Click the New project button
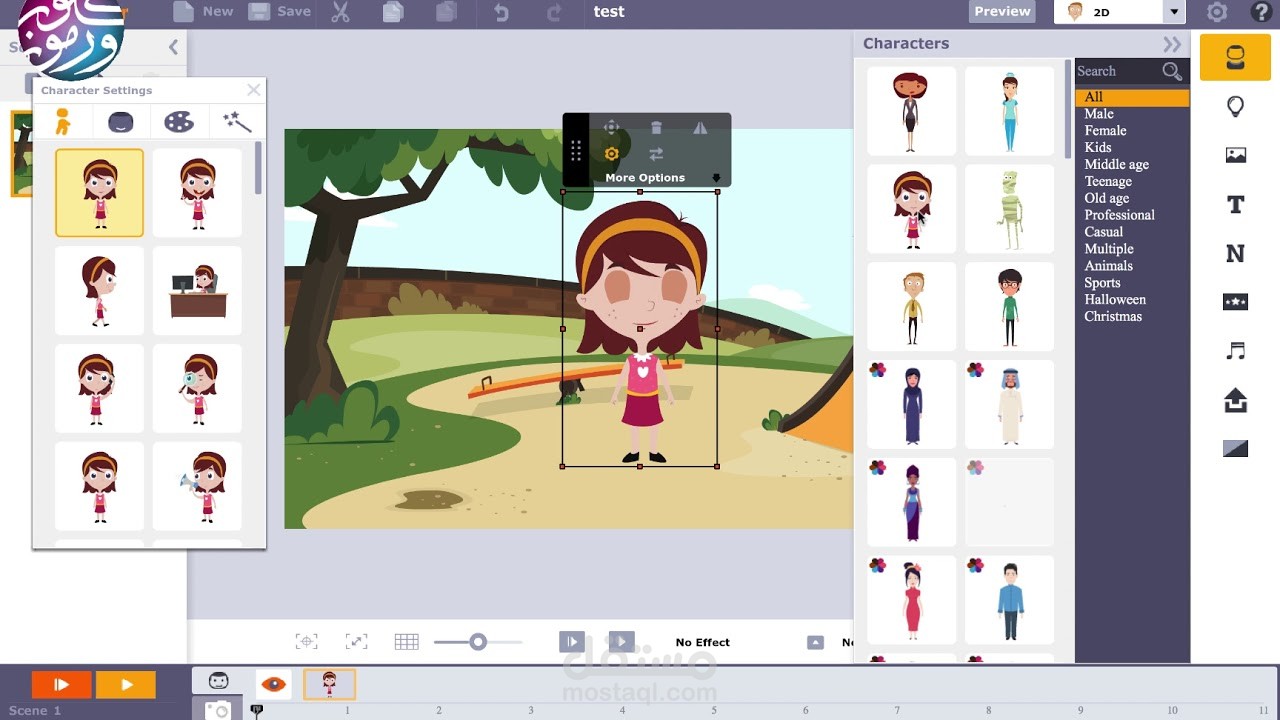Viewport: 1280px width, 720px height. [203, 12]
